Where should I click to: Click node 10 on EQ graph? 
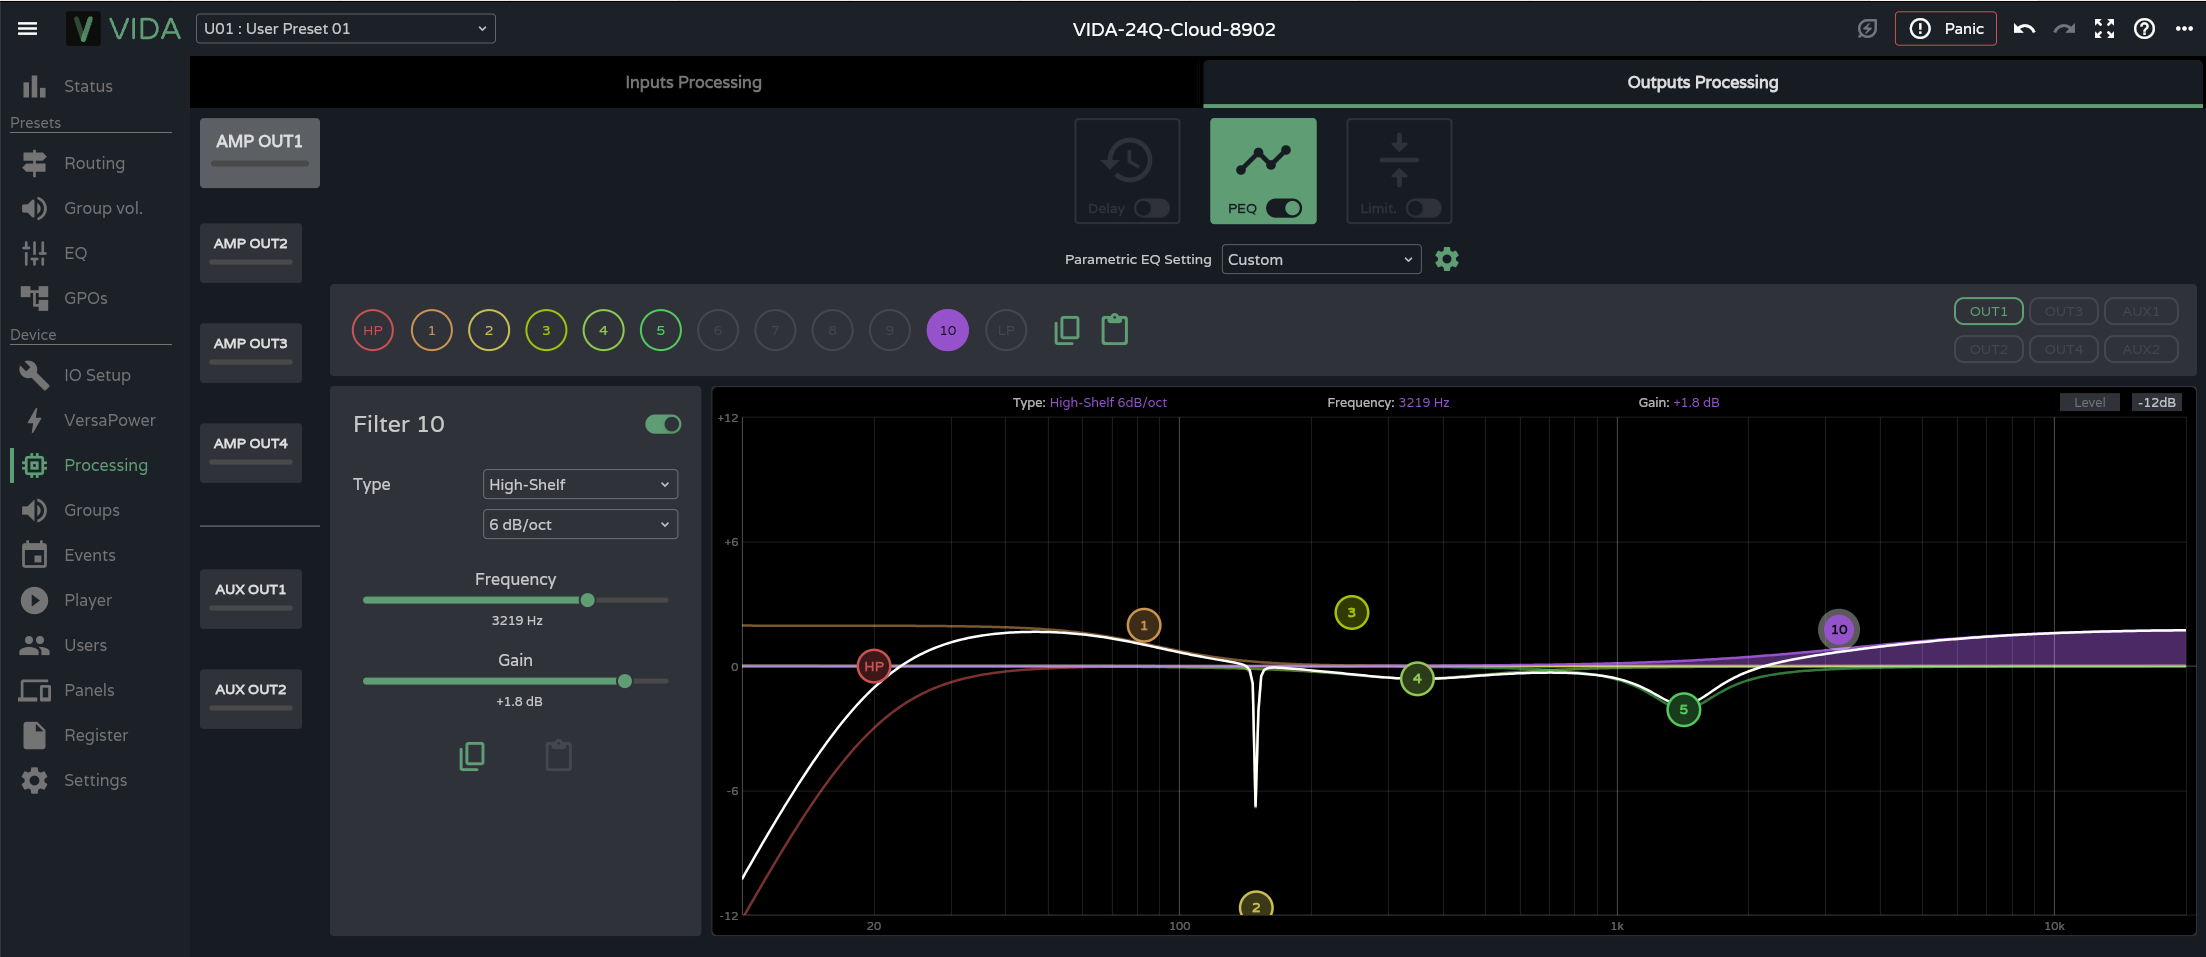(x=1839, y=629)
